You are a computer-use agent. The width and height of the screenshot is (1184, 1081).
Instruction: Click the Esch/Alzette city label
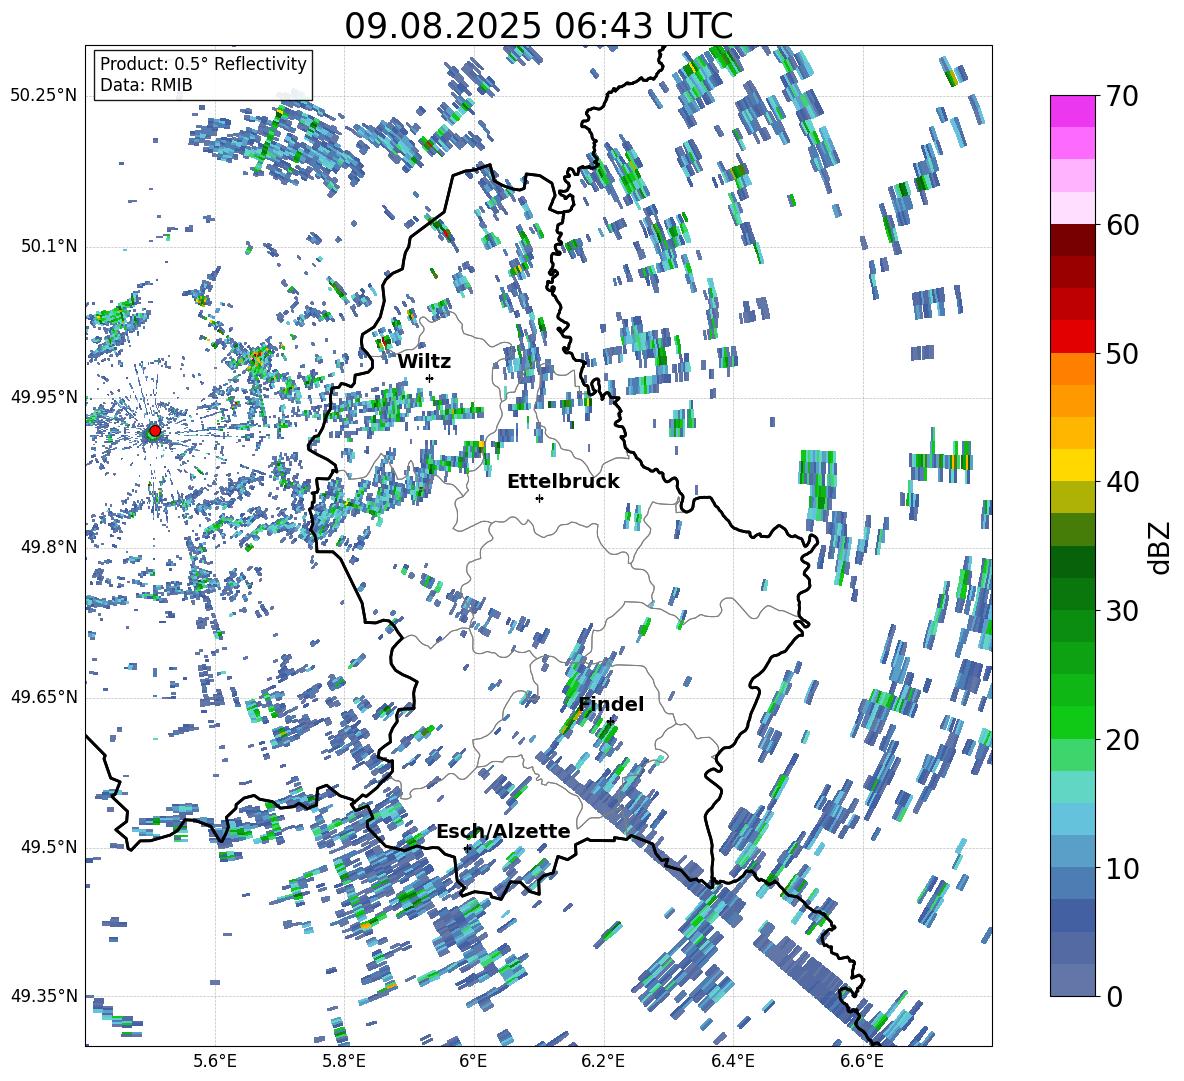[503, 831]
